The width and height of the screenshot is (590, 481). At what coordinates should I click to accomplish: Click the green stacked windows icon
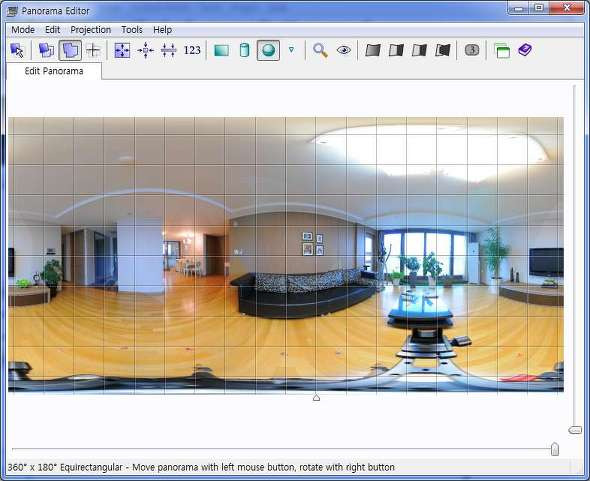click(502, 50)
